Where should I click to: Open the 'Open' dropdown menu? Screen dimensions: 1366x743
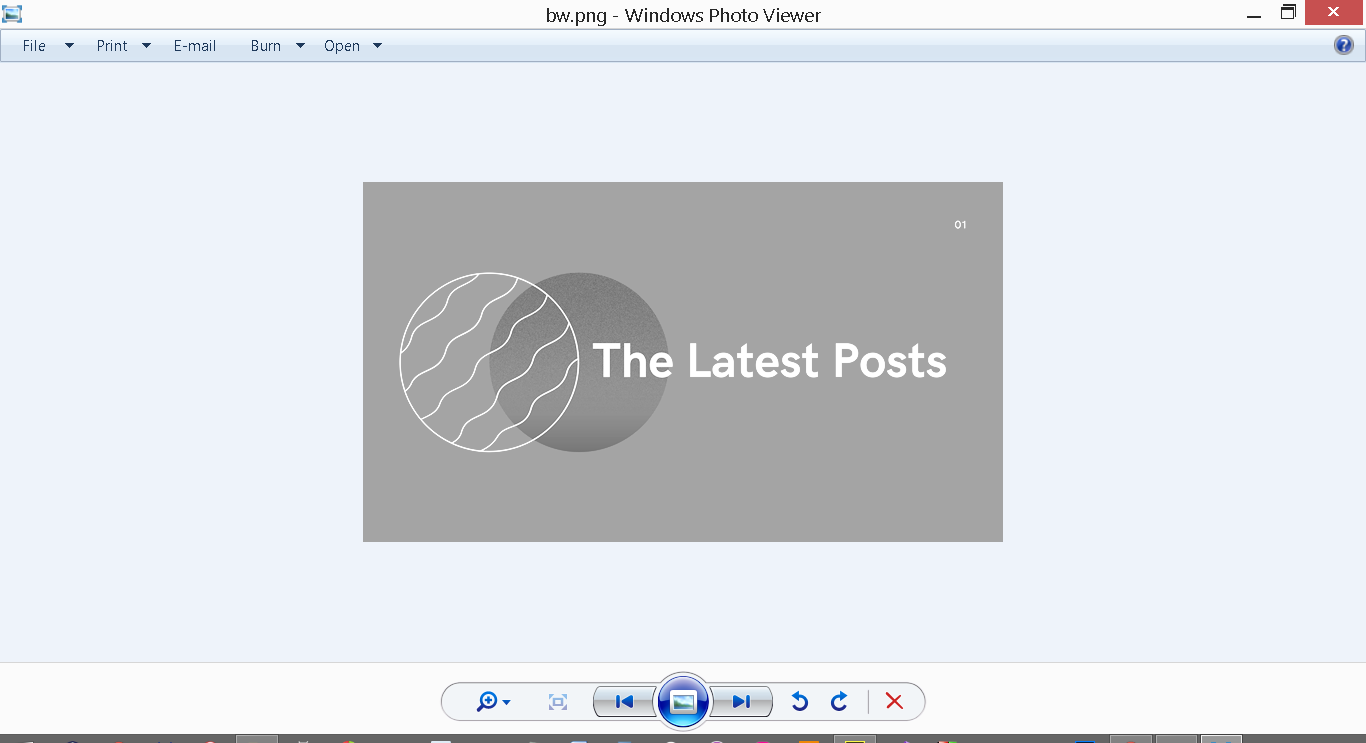[x=352, y=45]
